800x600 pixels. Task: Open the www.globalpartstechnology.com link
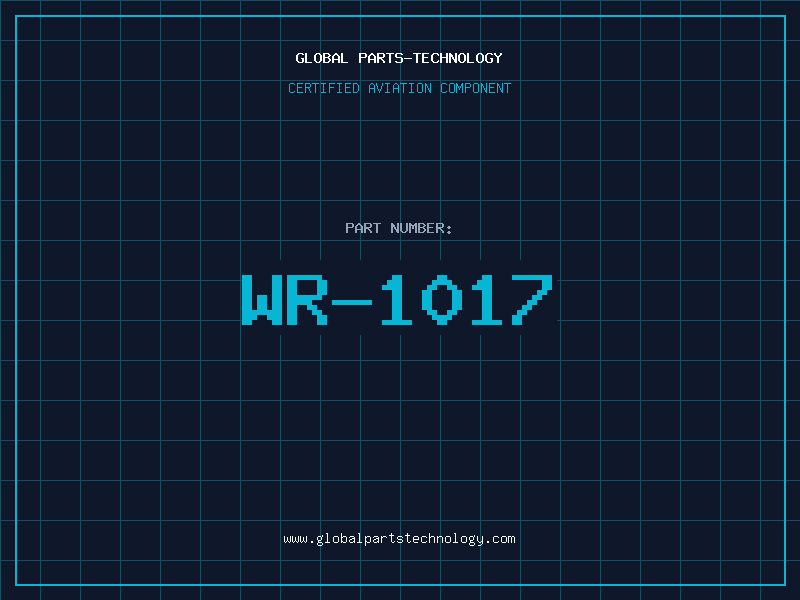[x=399, y=539]
